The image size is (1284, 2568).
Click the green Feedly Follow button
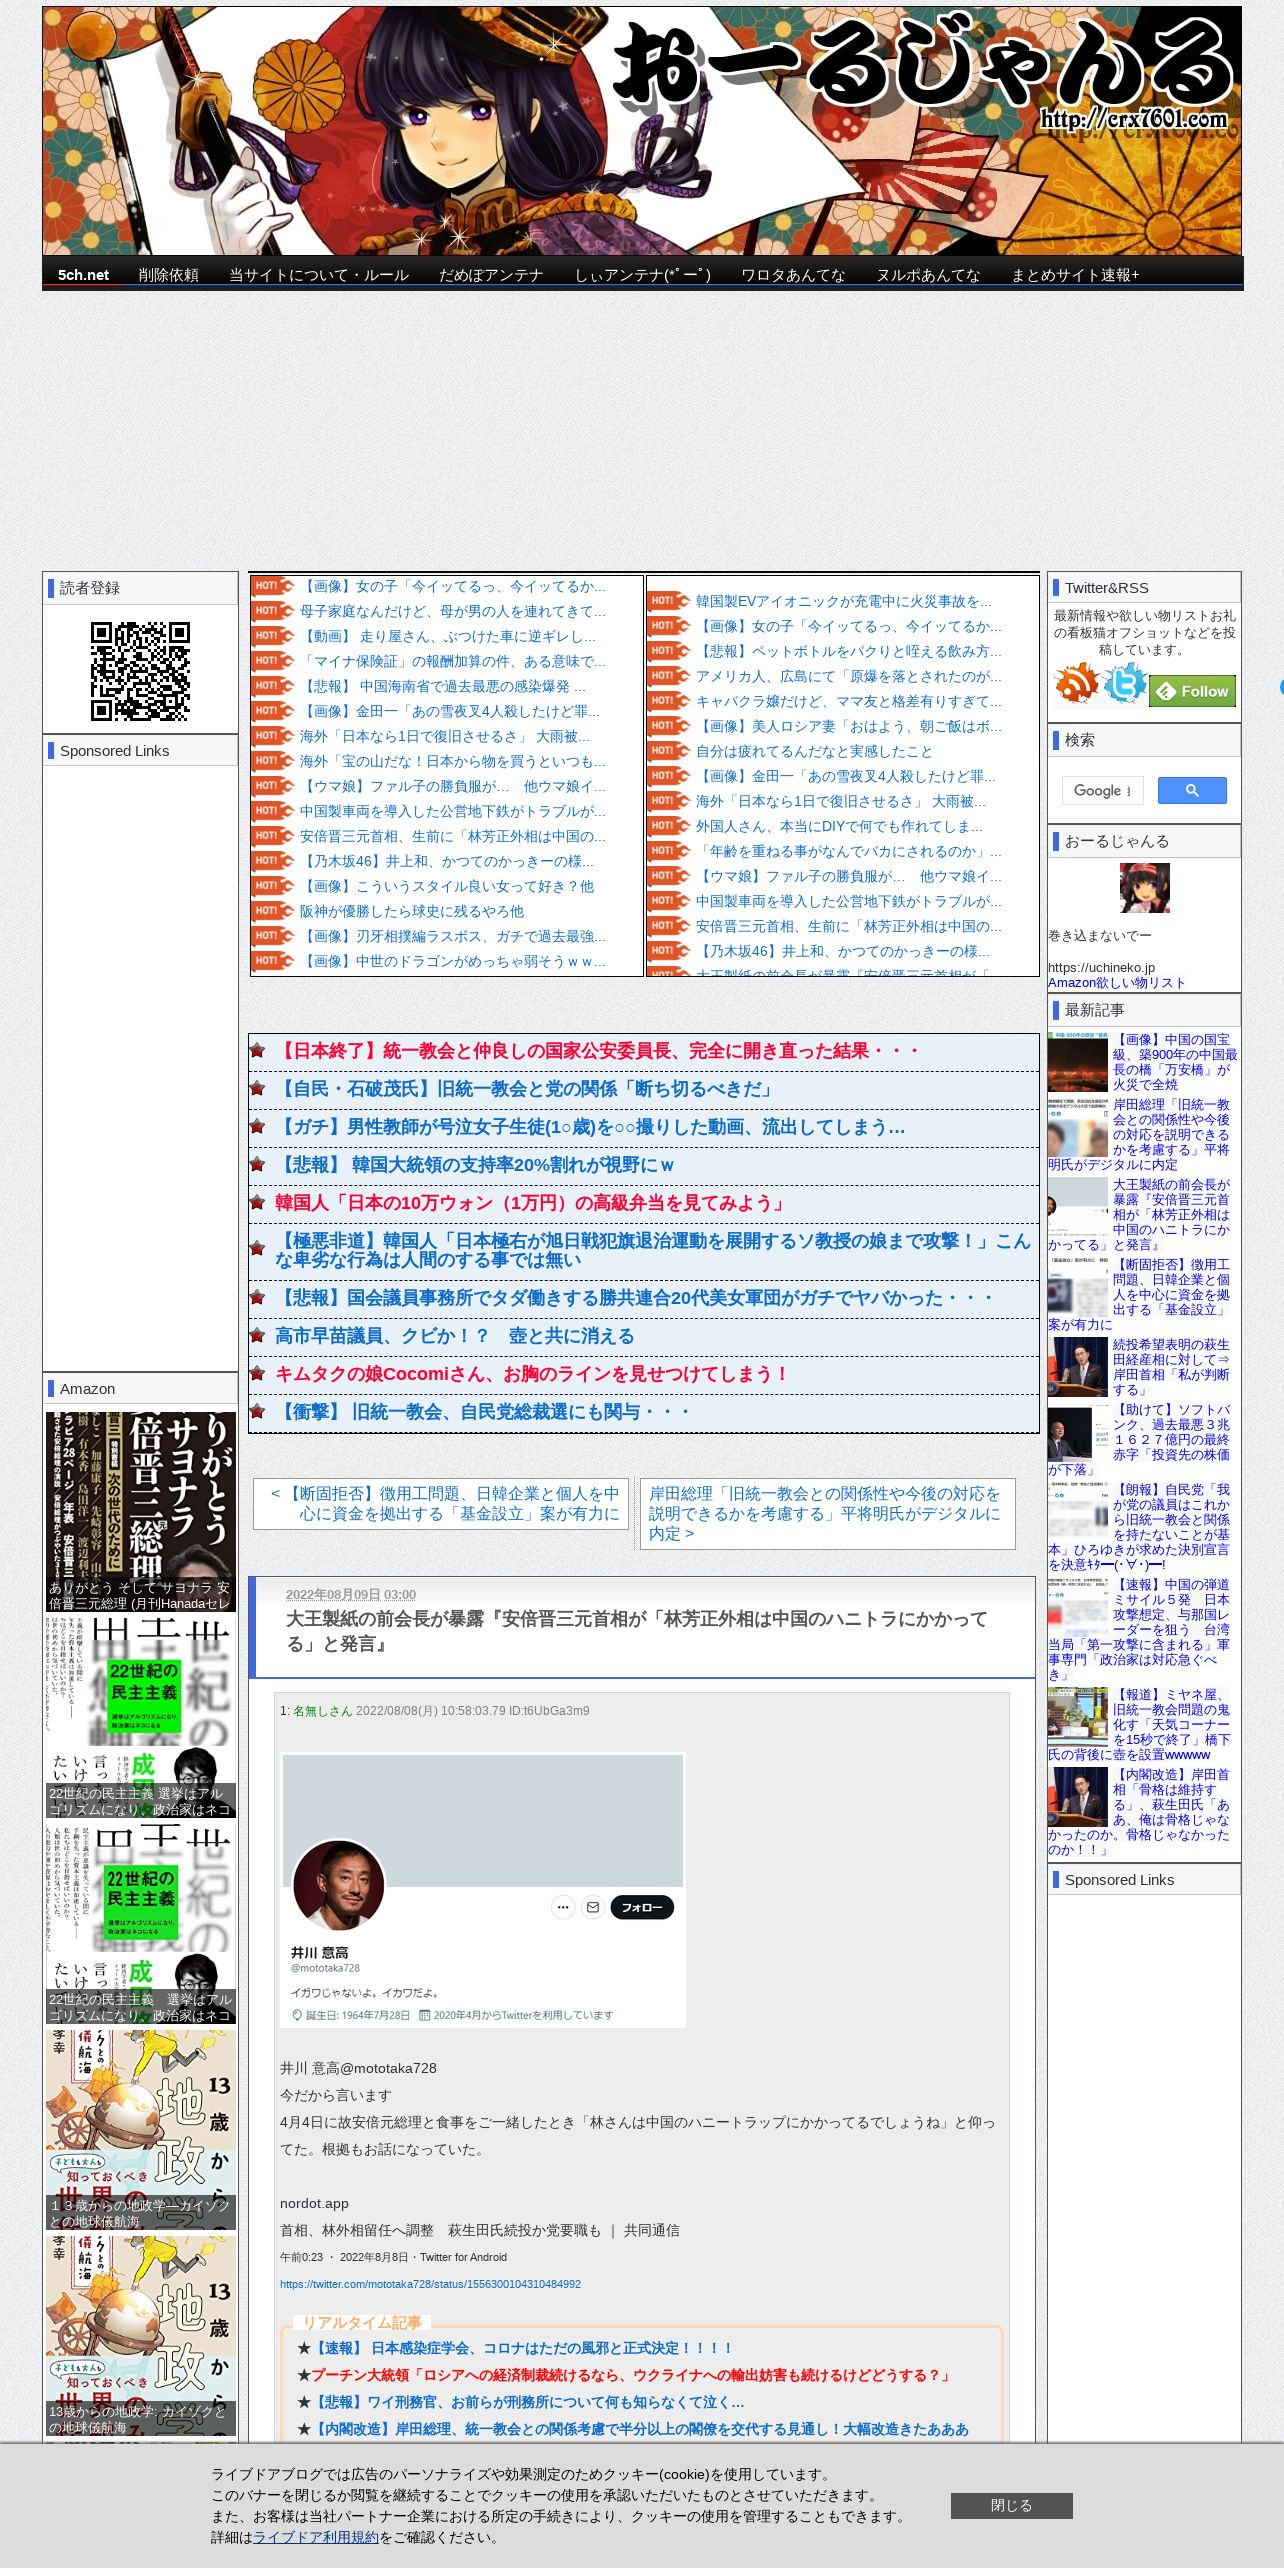click(x=1192, y=691)
